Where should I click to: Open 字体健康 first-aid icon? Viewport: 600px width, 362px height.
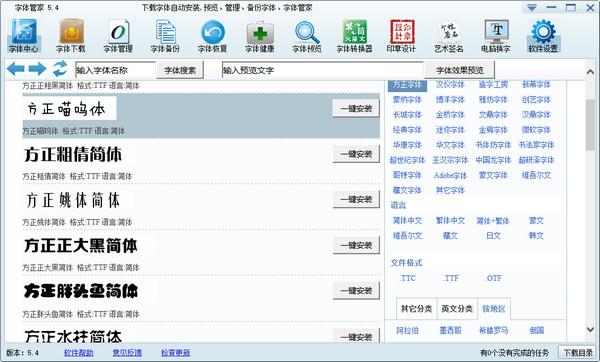coord(260,36)
